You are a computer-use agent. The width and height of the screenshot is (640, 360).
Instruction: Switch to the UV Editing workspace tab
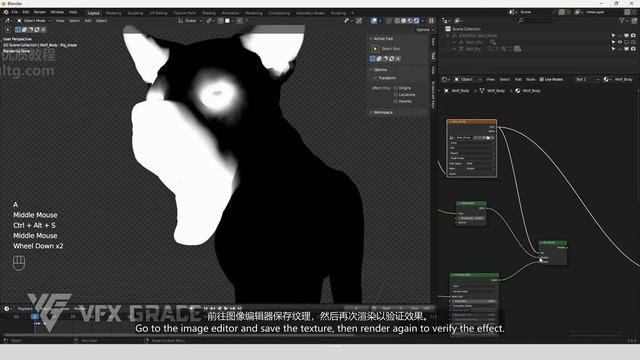click(x=158, y=13)
